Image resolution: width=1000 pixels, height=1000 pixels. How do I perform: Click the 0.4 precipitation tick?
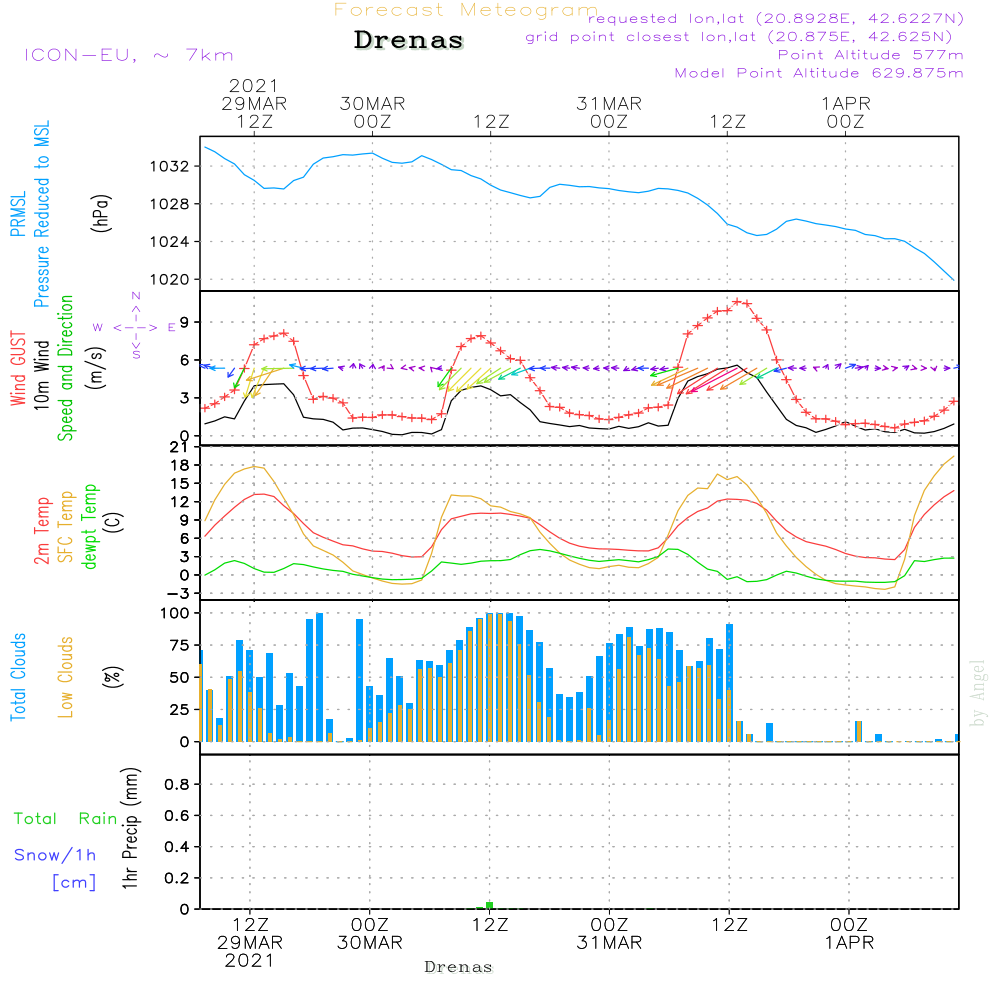[x=177, y=847]
